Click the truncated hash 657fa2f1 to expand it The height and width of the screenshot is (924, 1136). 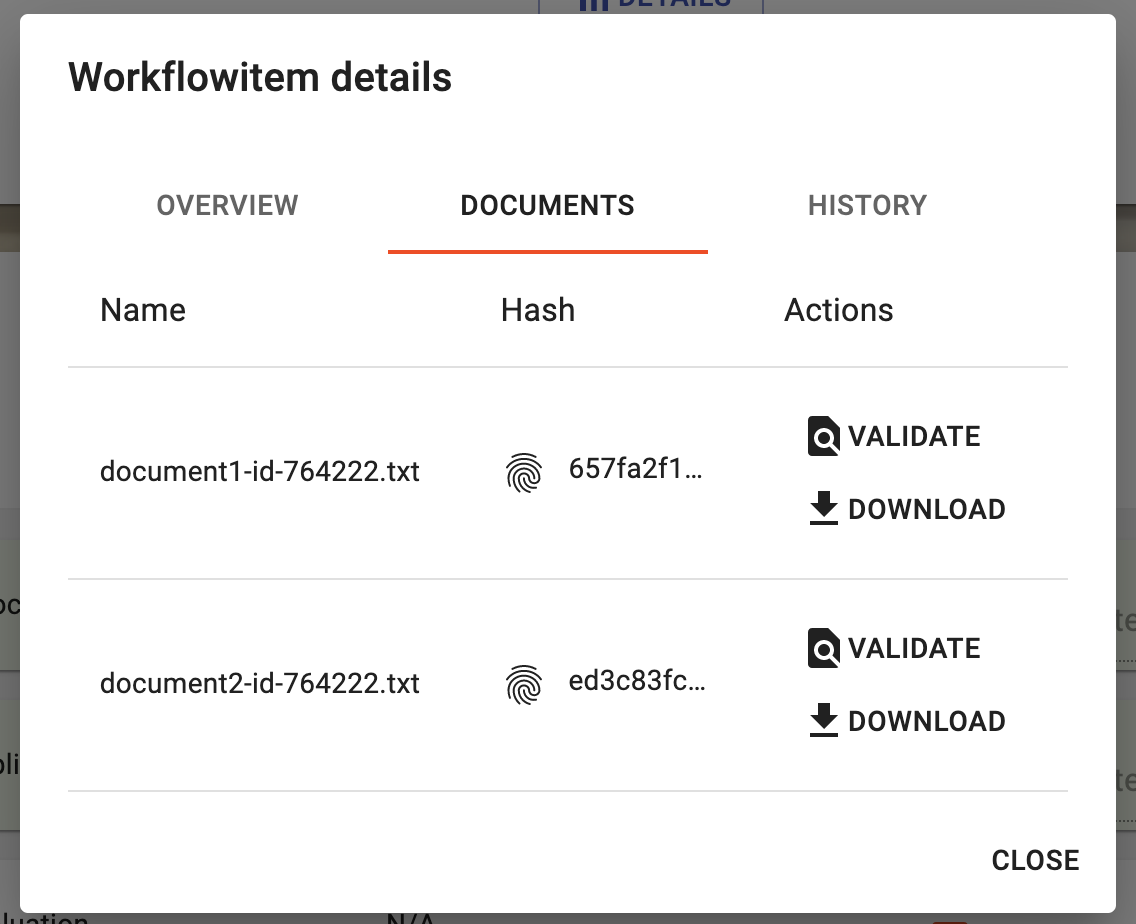point(637,469)
